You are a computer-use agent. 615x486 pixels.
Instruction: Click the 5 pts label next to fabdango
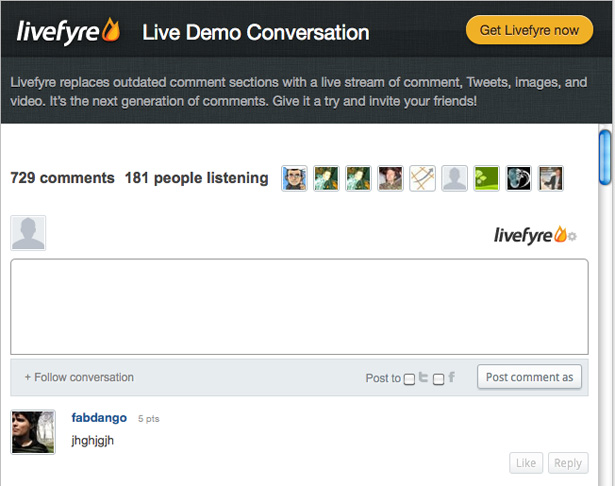point(149,419)
